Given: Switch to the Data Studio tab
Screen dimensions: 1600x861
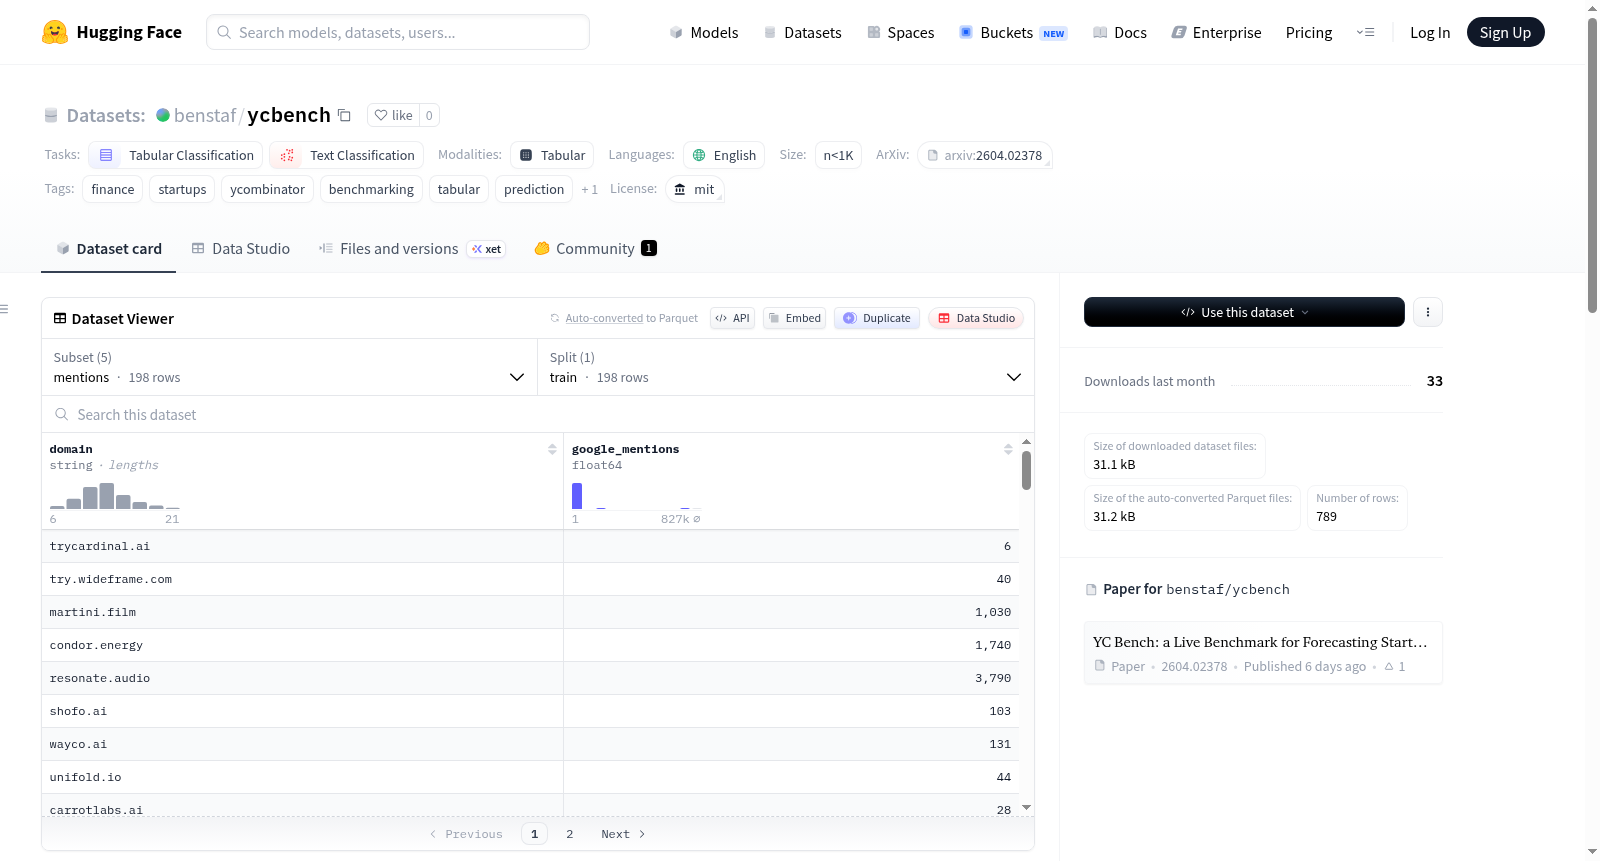Looking at the screenshot, I should [x=241, y=249].
